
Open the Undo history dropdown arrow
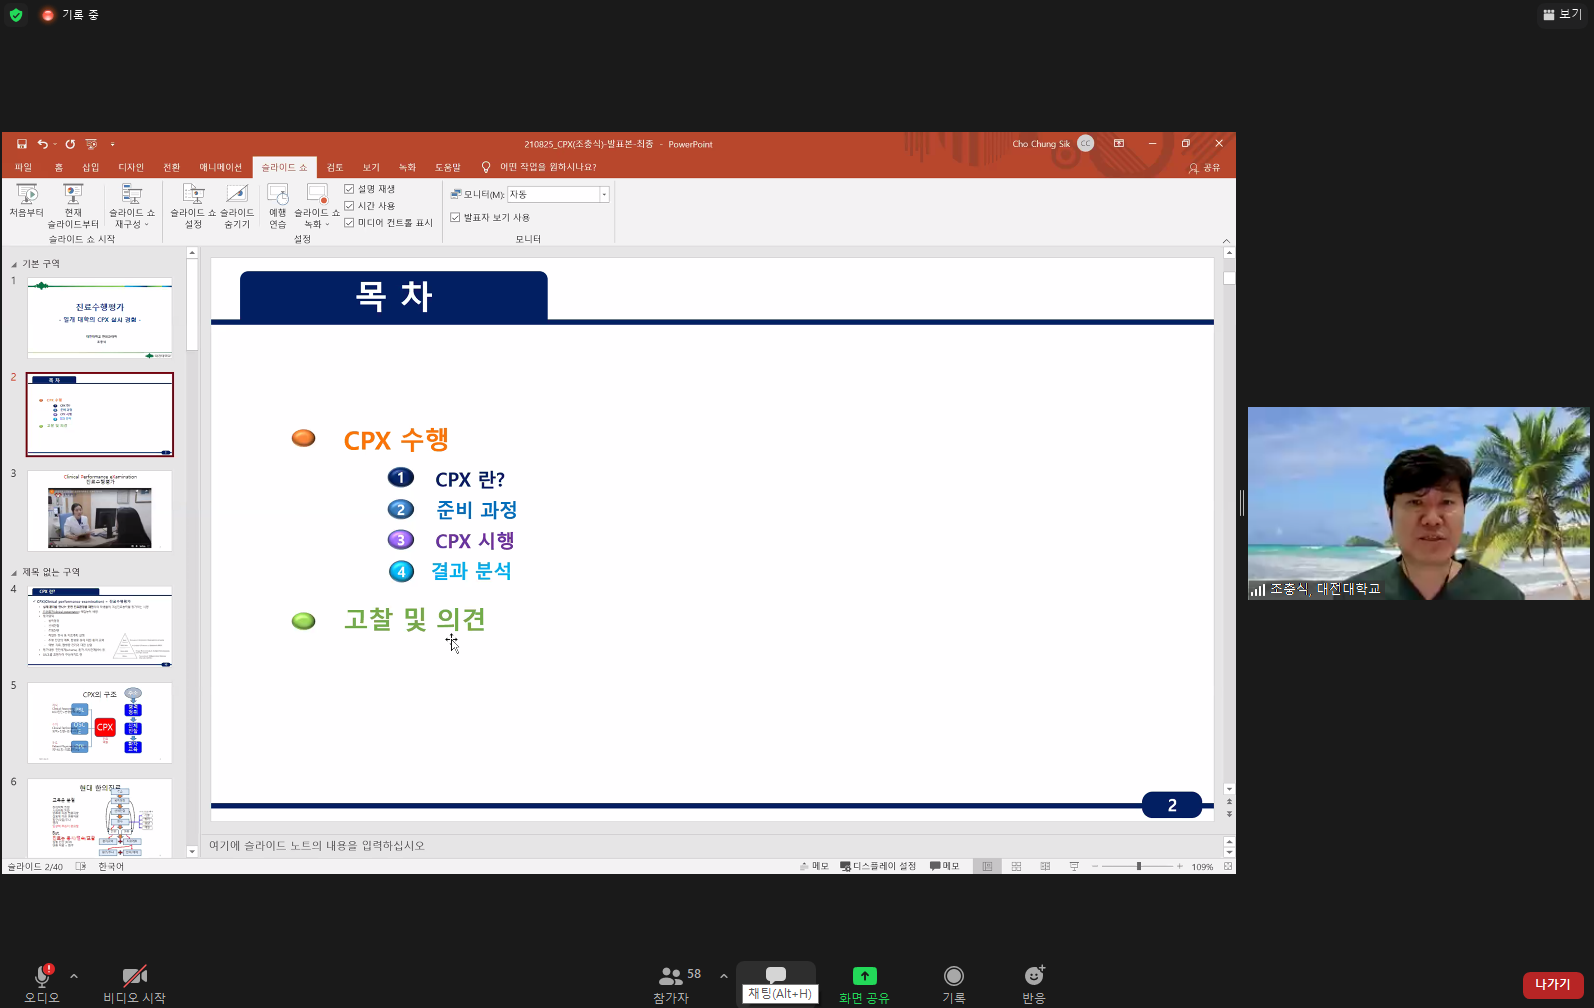tap(56, 144)
